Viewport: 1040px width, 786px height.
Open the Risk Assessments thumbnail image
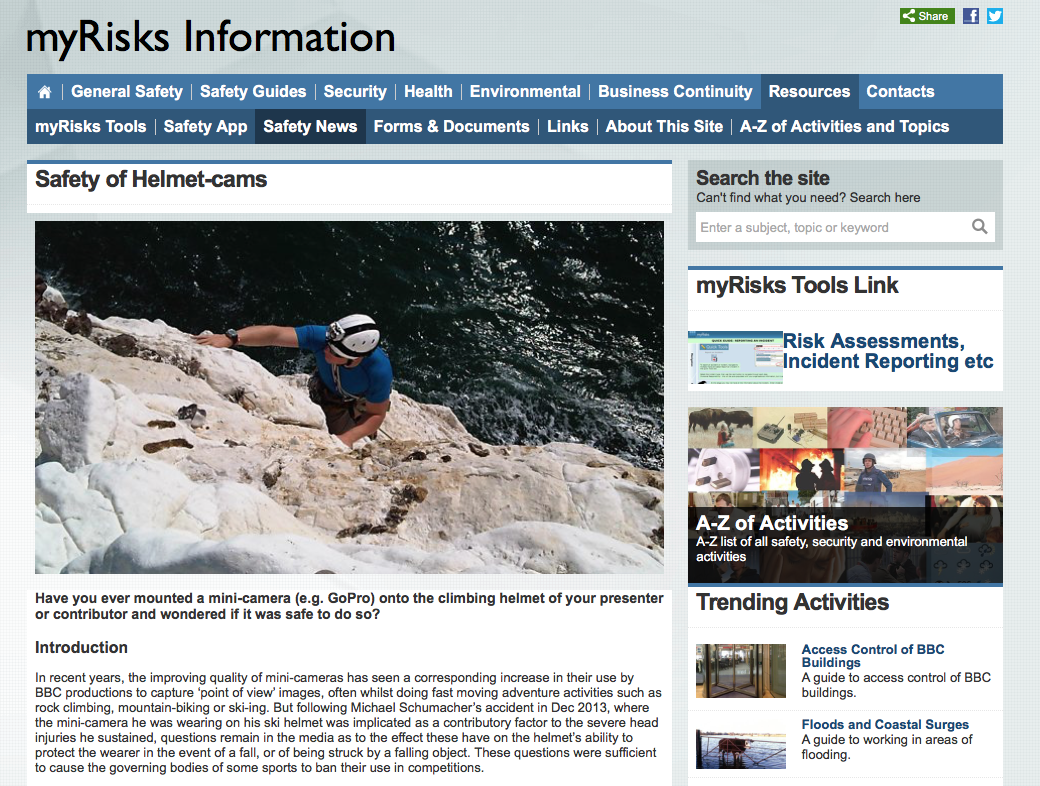735,358
